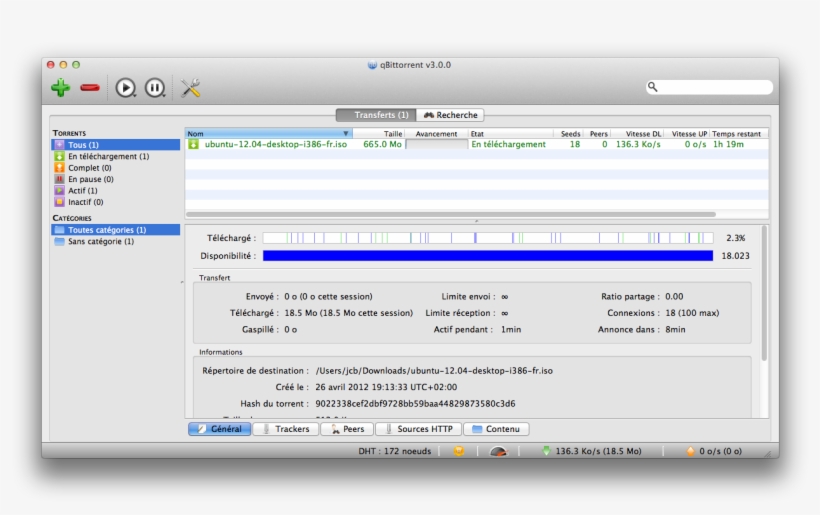Click upload speed 0 o/s (0 o)
Screen dimensions: 820x515
(721, 451)
